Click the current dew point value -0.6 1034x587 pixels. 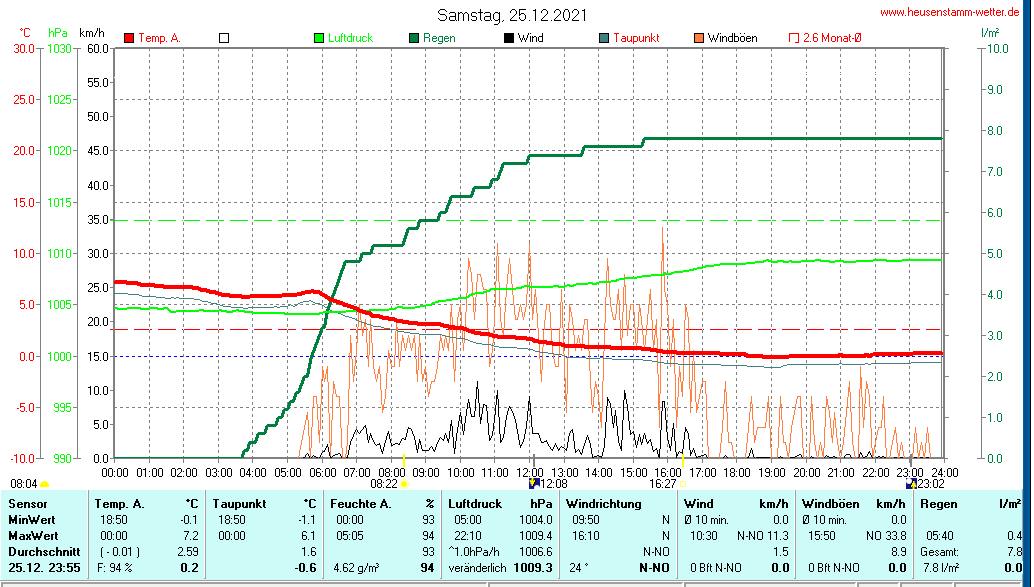pos(305,567)
